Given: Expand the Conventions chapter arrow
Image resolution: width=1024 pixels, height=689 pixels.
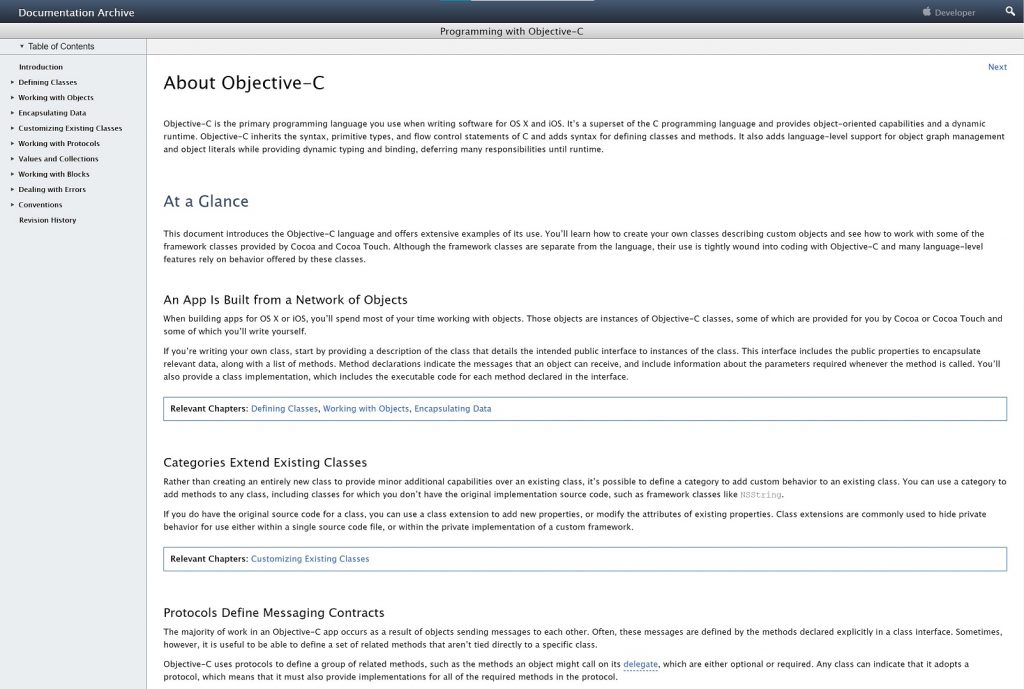Looking at the screenshot, I should click(12, 205).
